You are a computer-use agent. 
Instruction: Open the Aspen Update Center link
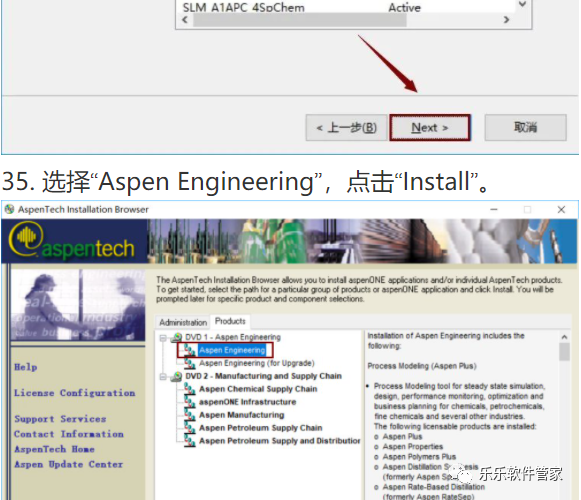pyautogui.click(x=69, y=464)
